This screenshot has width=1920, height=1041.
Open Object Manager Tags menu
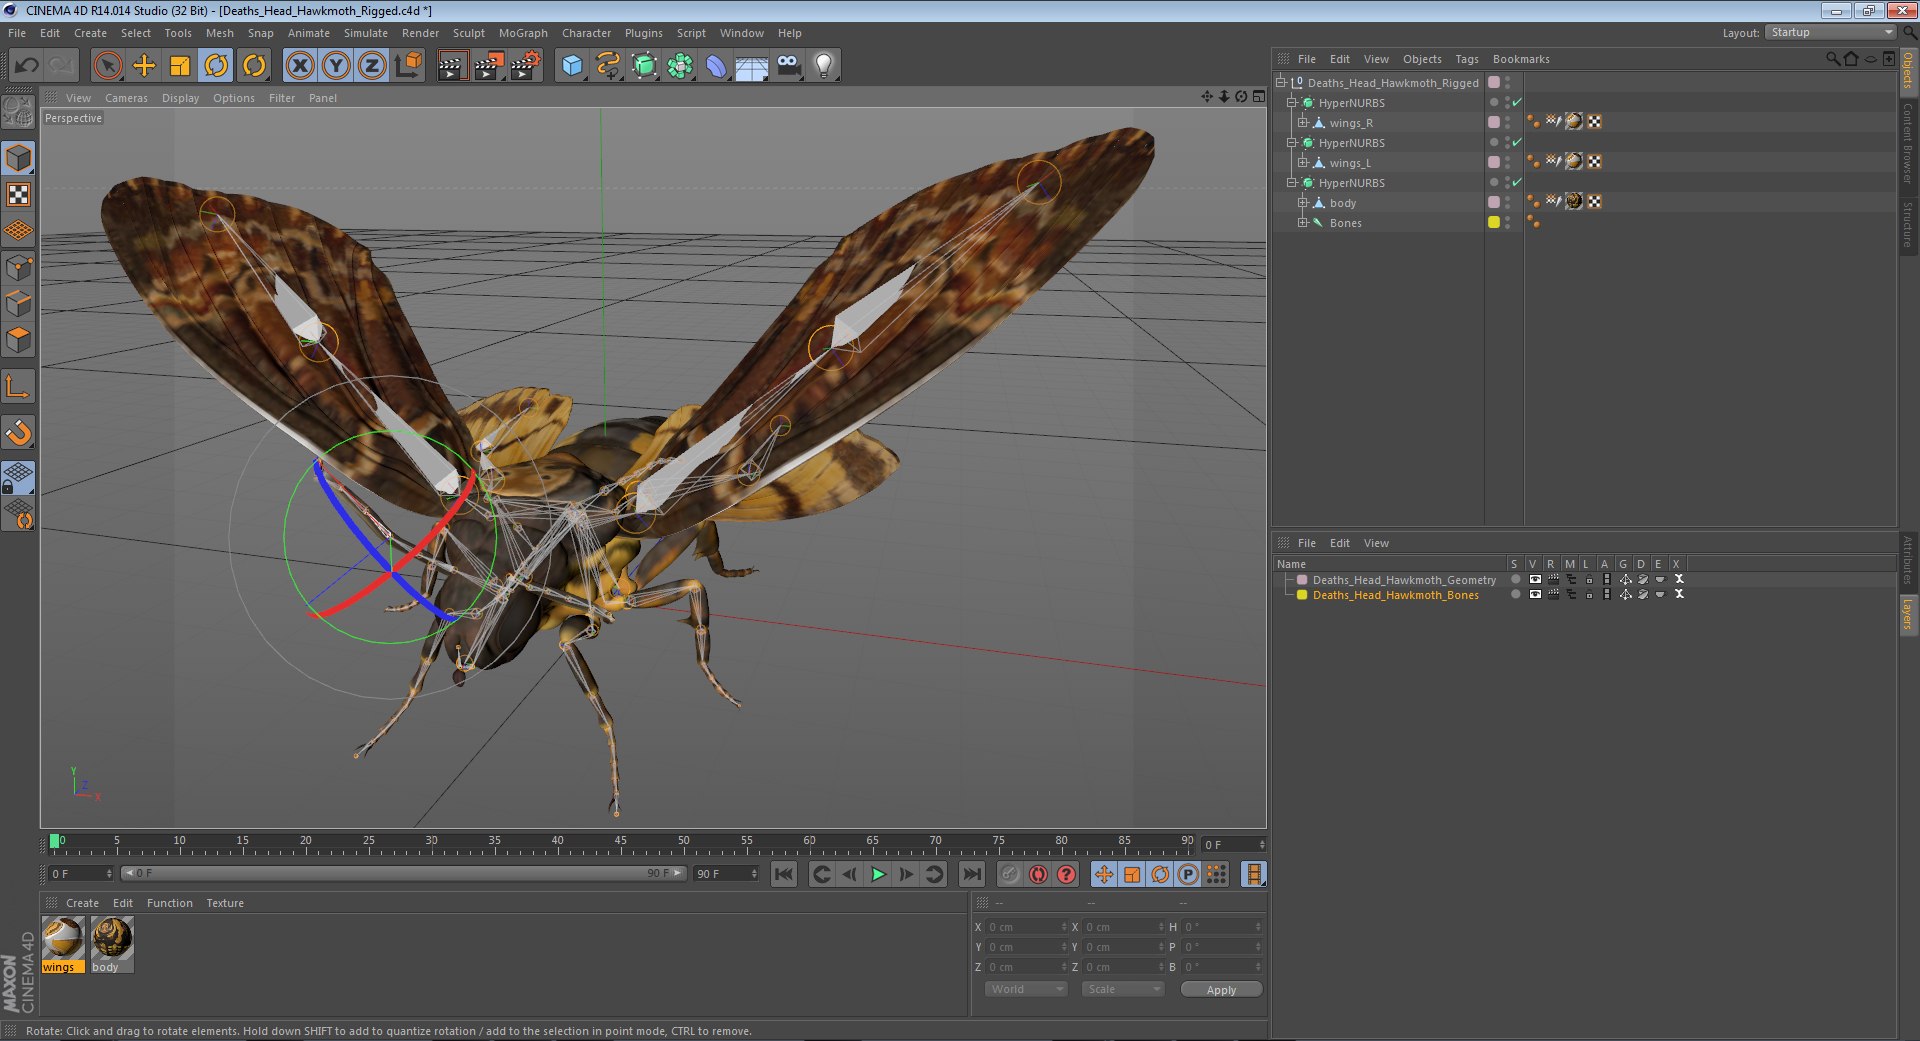pyautogui.click(x=1467, y=59)
